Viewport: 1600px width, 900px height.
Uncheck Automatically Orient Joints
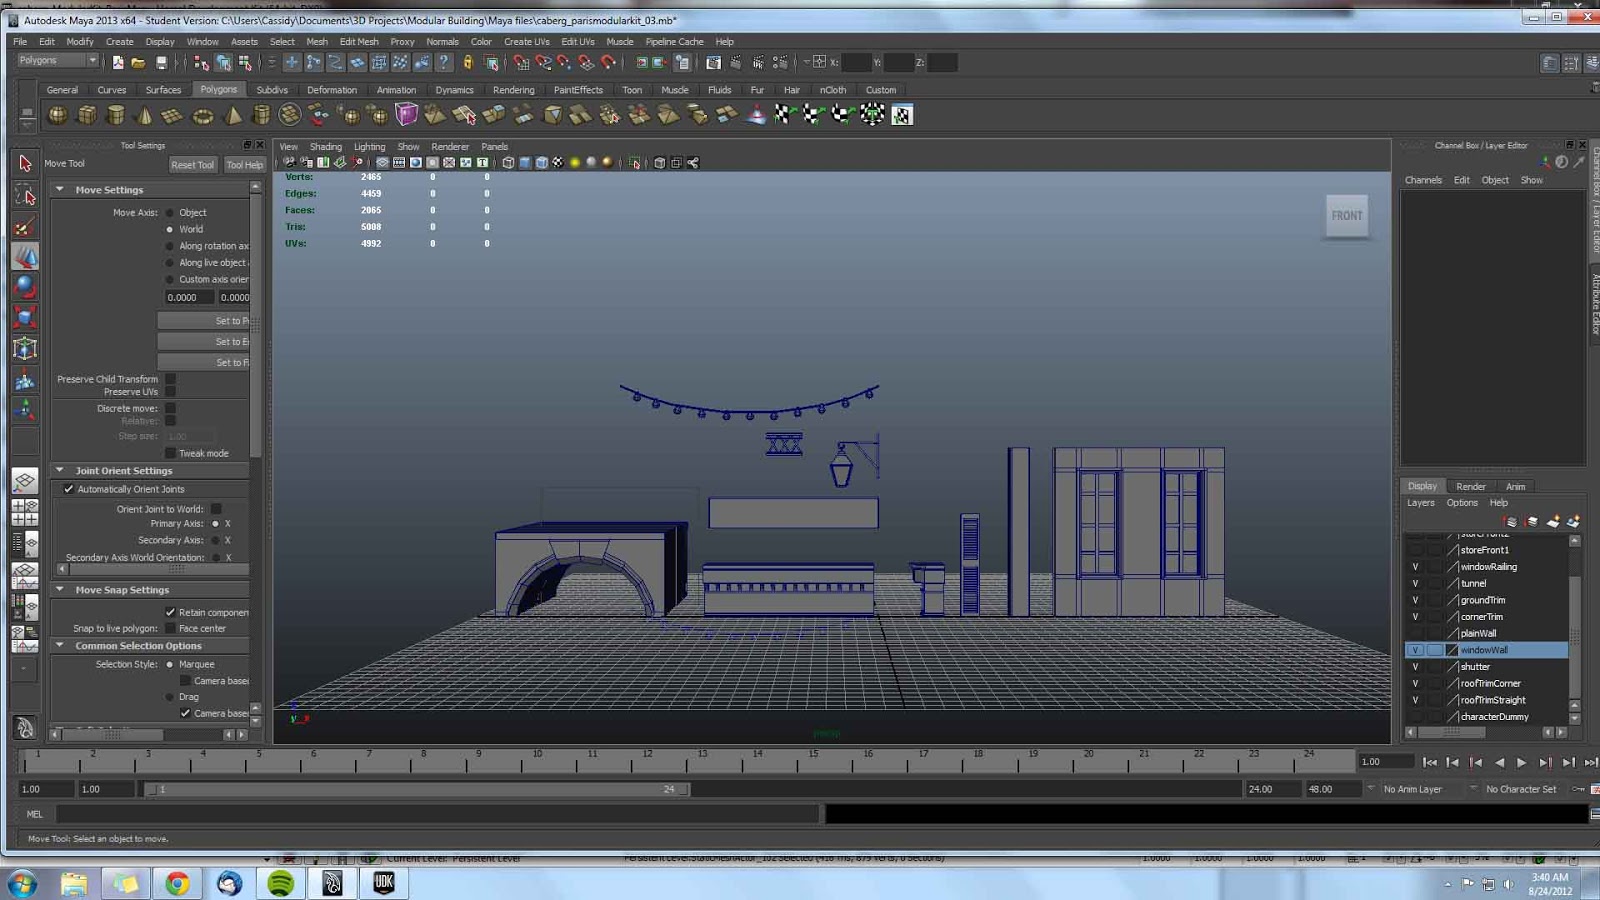point(69,489)
